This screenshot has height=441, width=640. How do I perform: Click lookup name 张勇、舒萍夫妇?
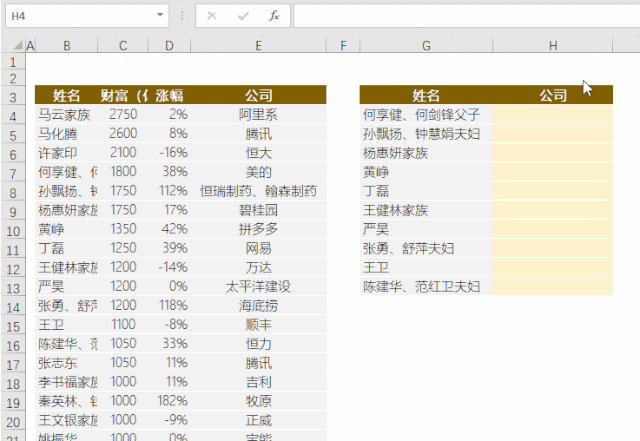point(426,248)
